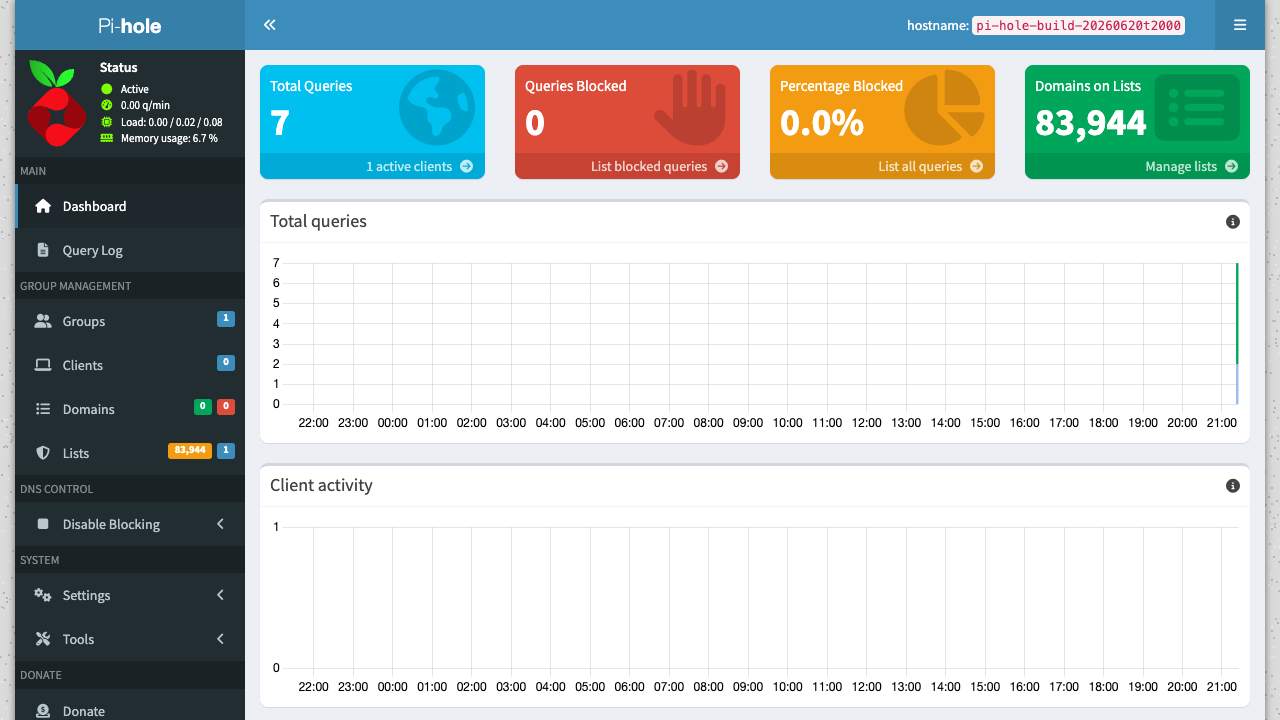Click the Pi-hole title in header
Viewport: 1280px width, 720px height.
click(130, 26)
